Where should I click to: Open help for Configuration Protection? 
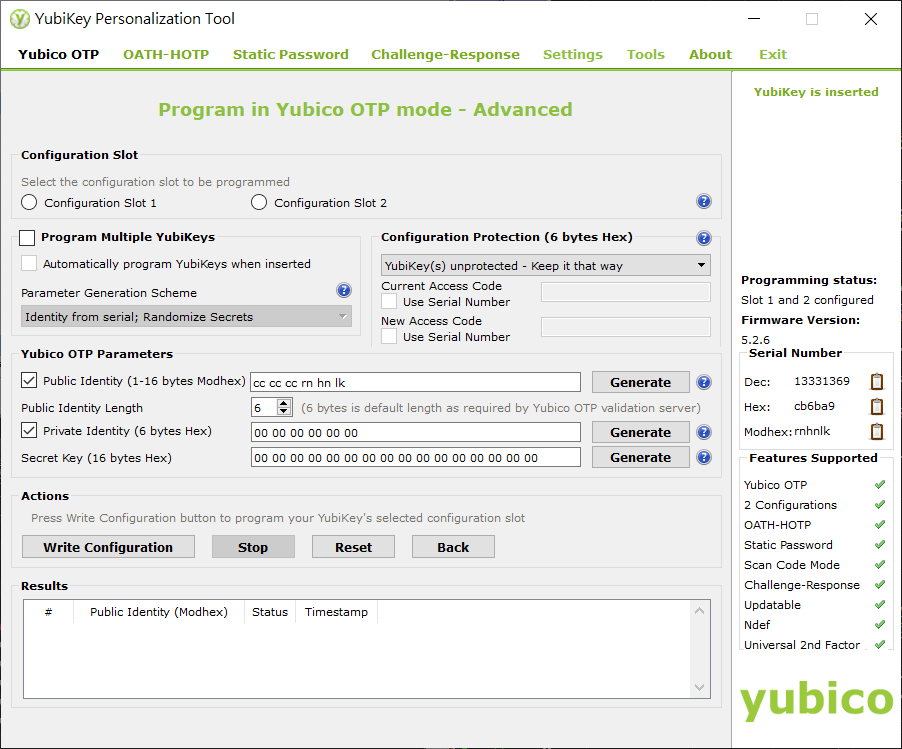tap(704, 238)
